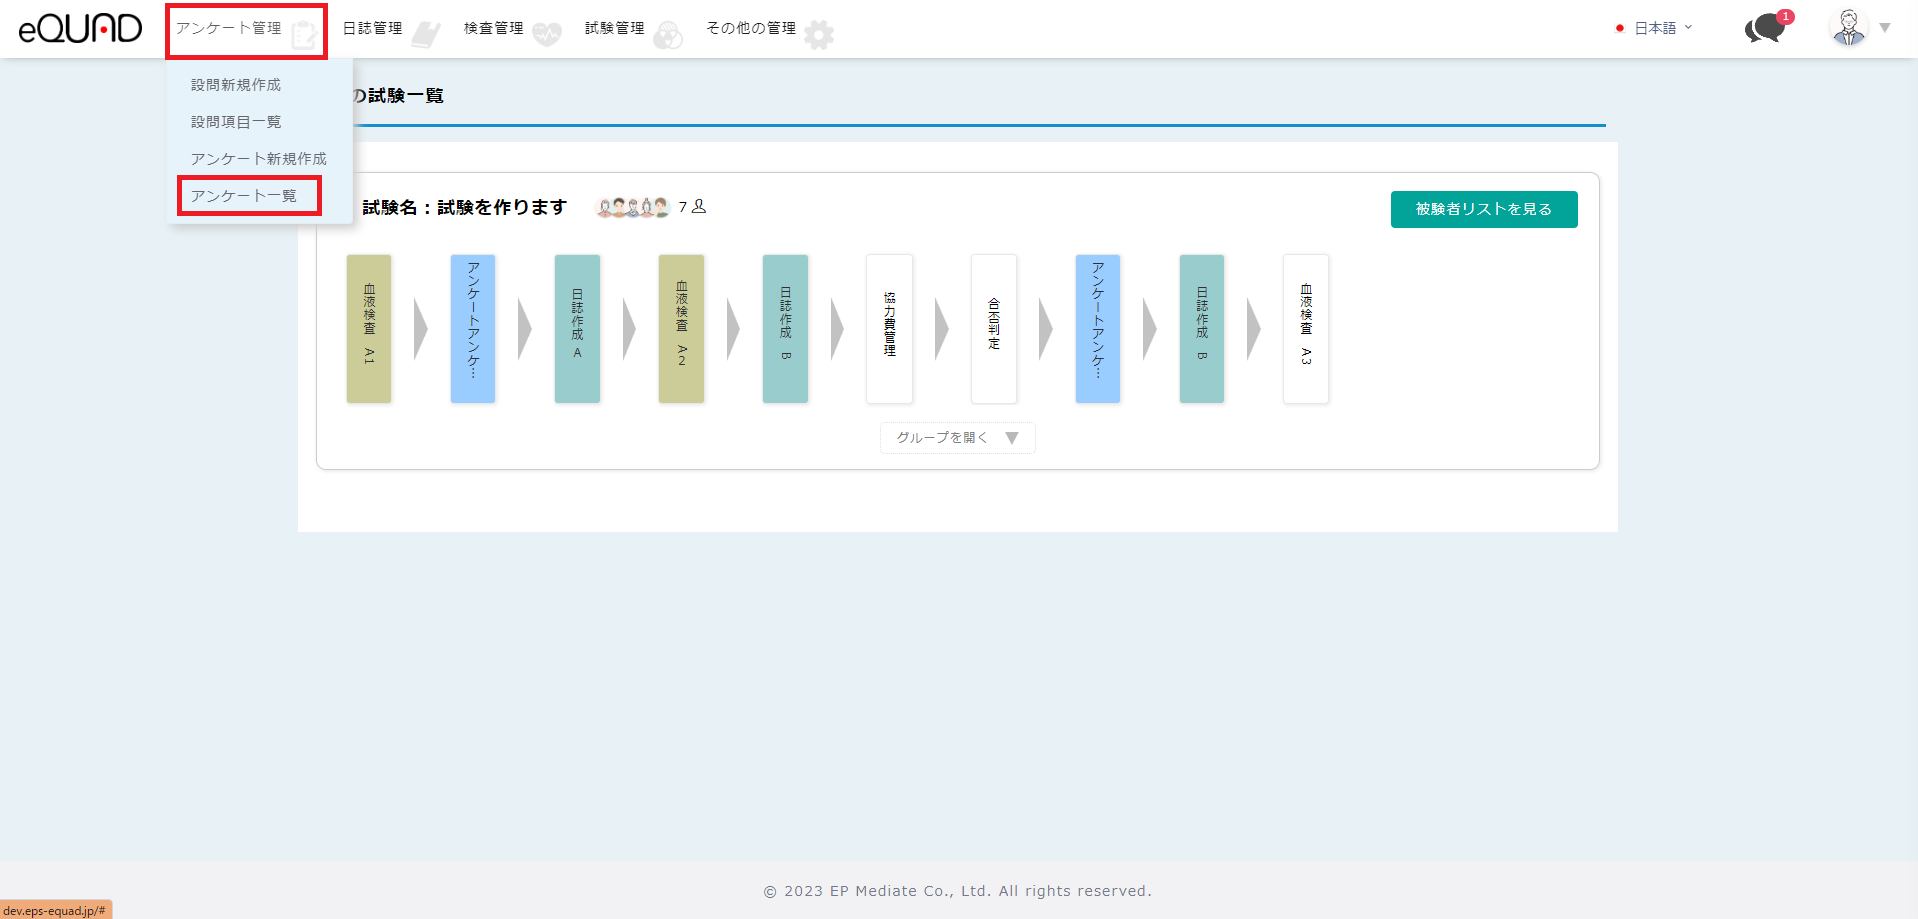Viewport: 1918px width, 919px height.
Task: Click the gear icon beside その他の管理
Action: (x=819, y=35)
